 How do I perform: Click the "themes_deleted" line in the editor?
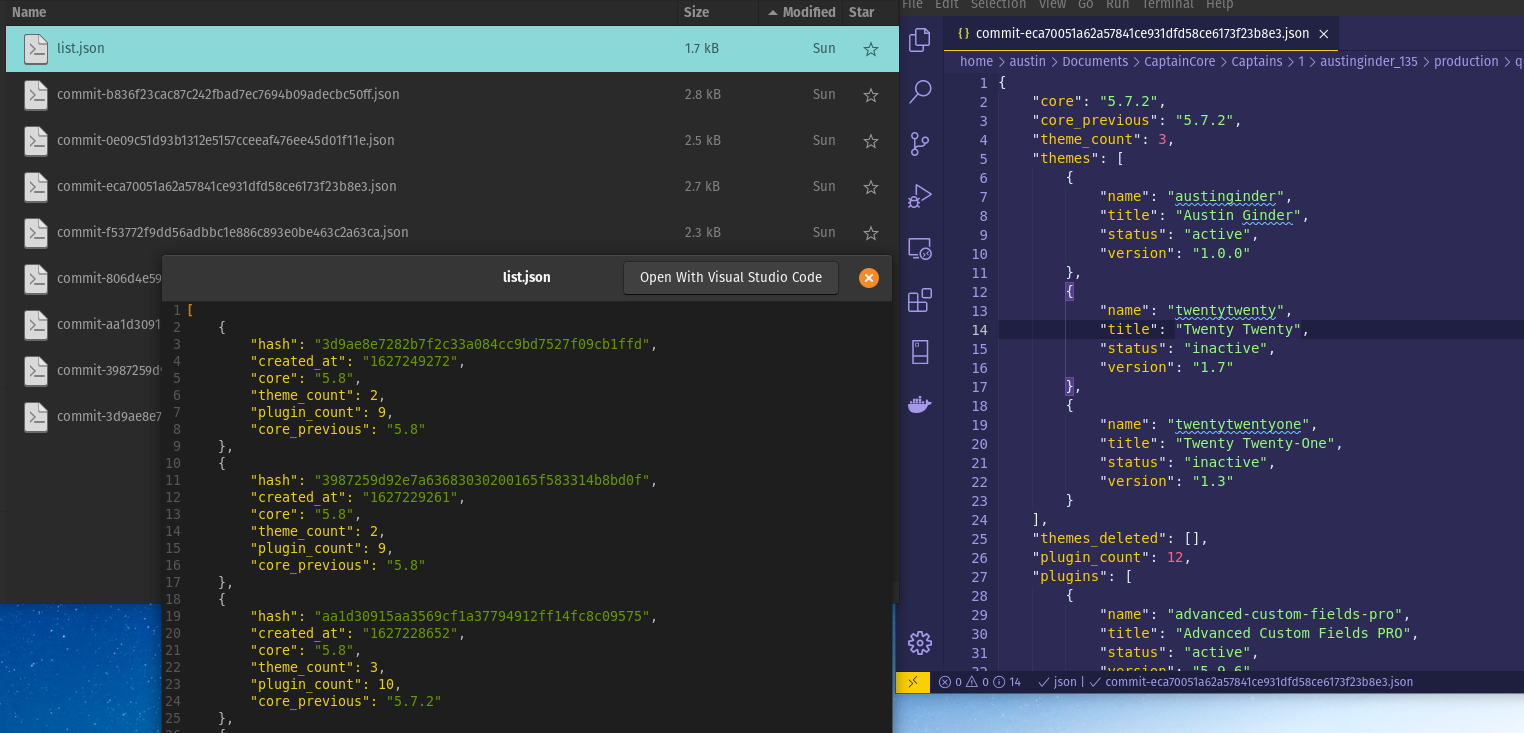tap(1120, 539)
